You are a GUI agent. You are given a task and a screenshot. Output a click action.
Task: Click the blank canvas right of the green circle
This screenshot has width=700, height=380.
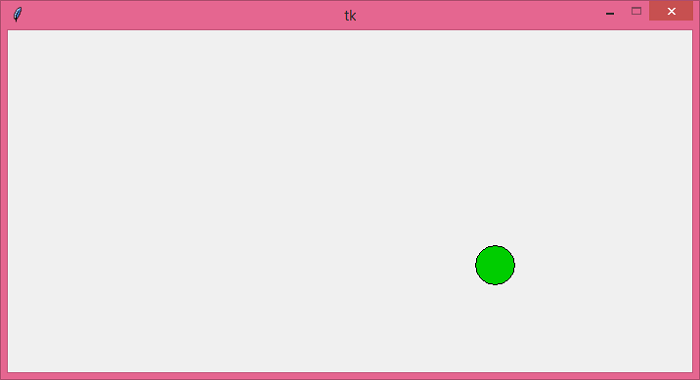click(x=603, y=265)
